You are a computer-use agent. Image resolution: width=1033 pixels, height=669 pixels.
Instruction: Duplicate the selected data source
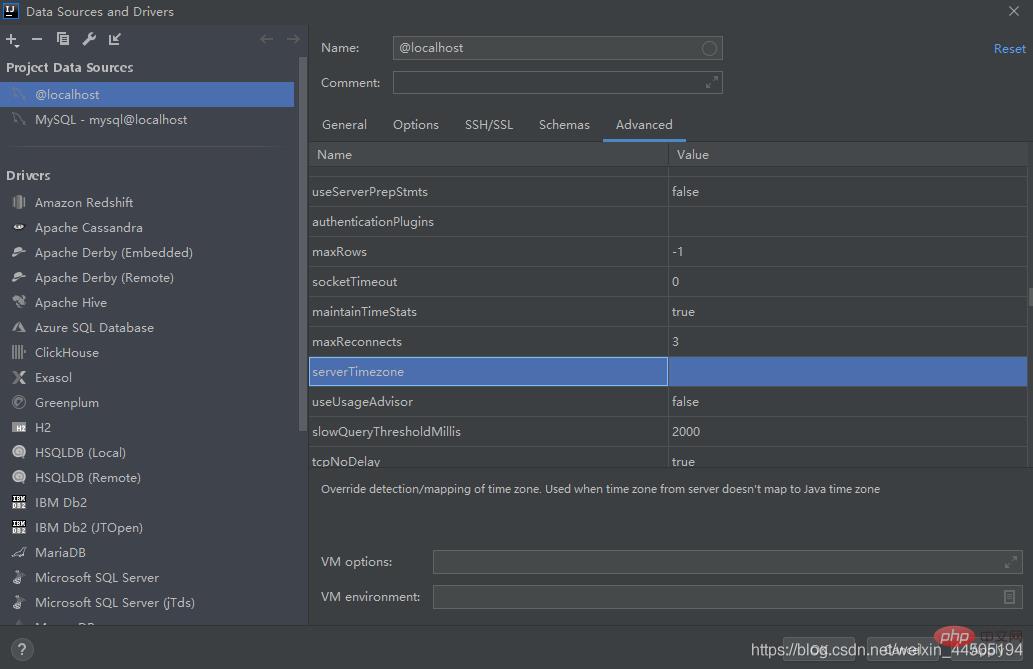(63, 39)
